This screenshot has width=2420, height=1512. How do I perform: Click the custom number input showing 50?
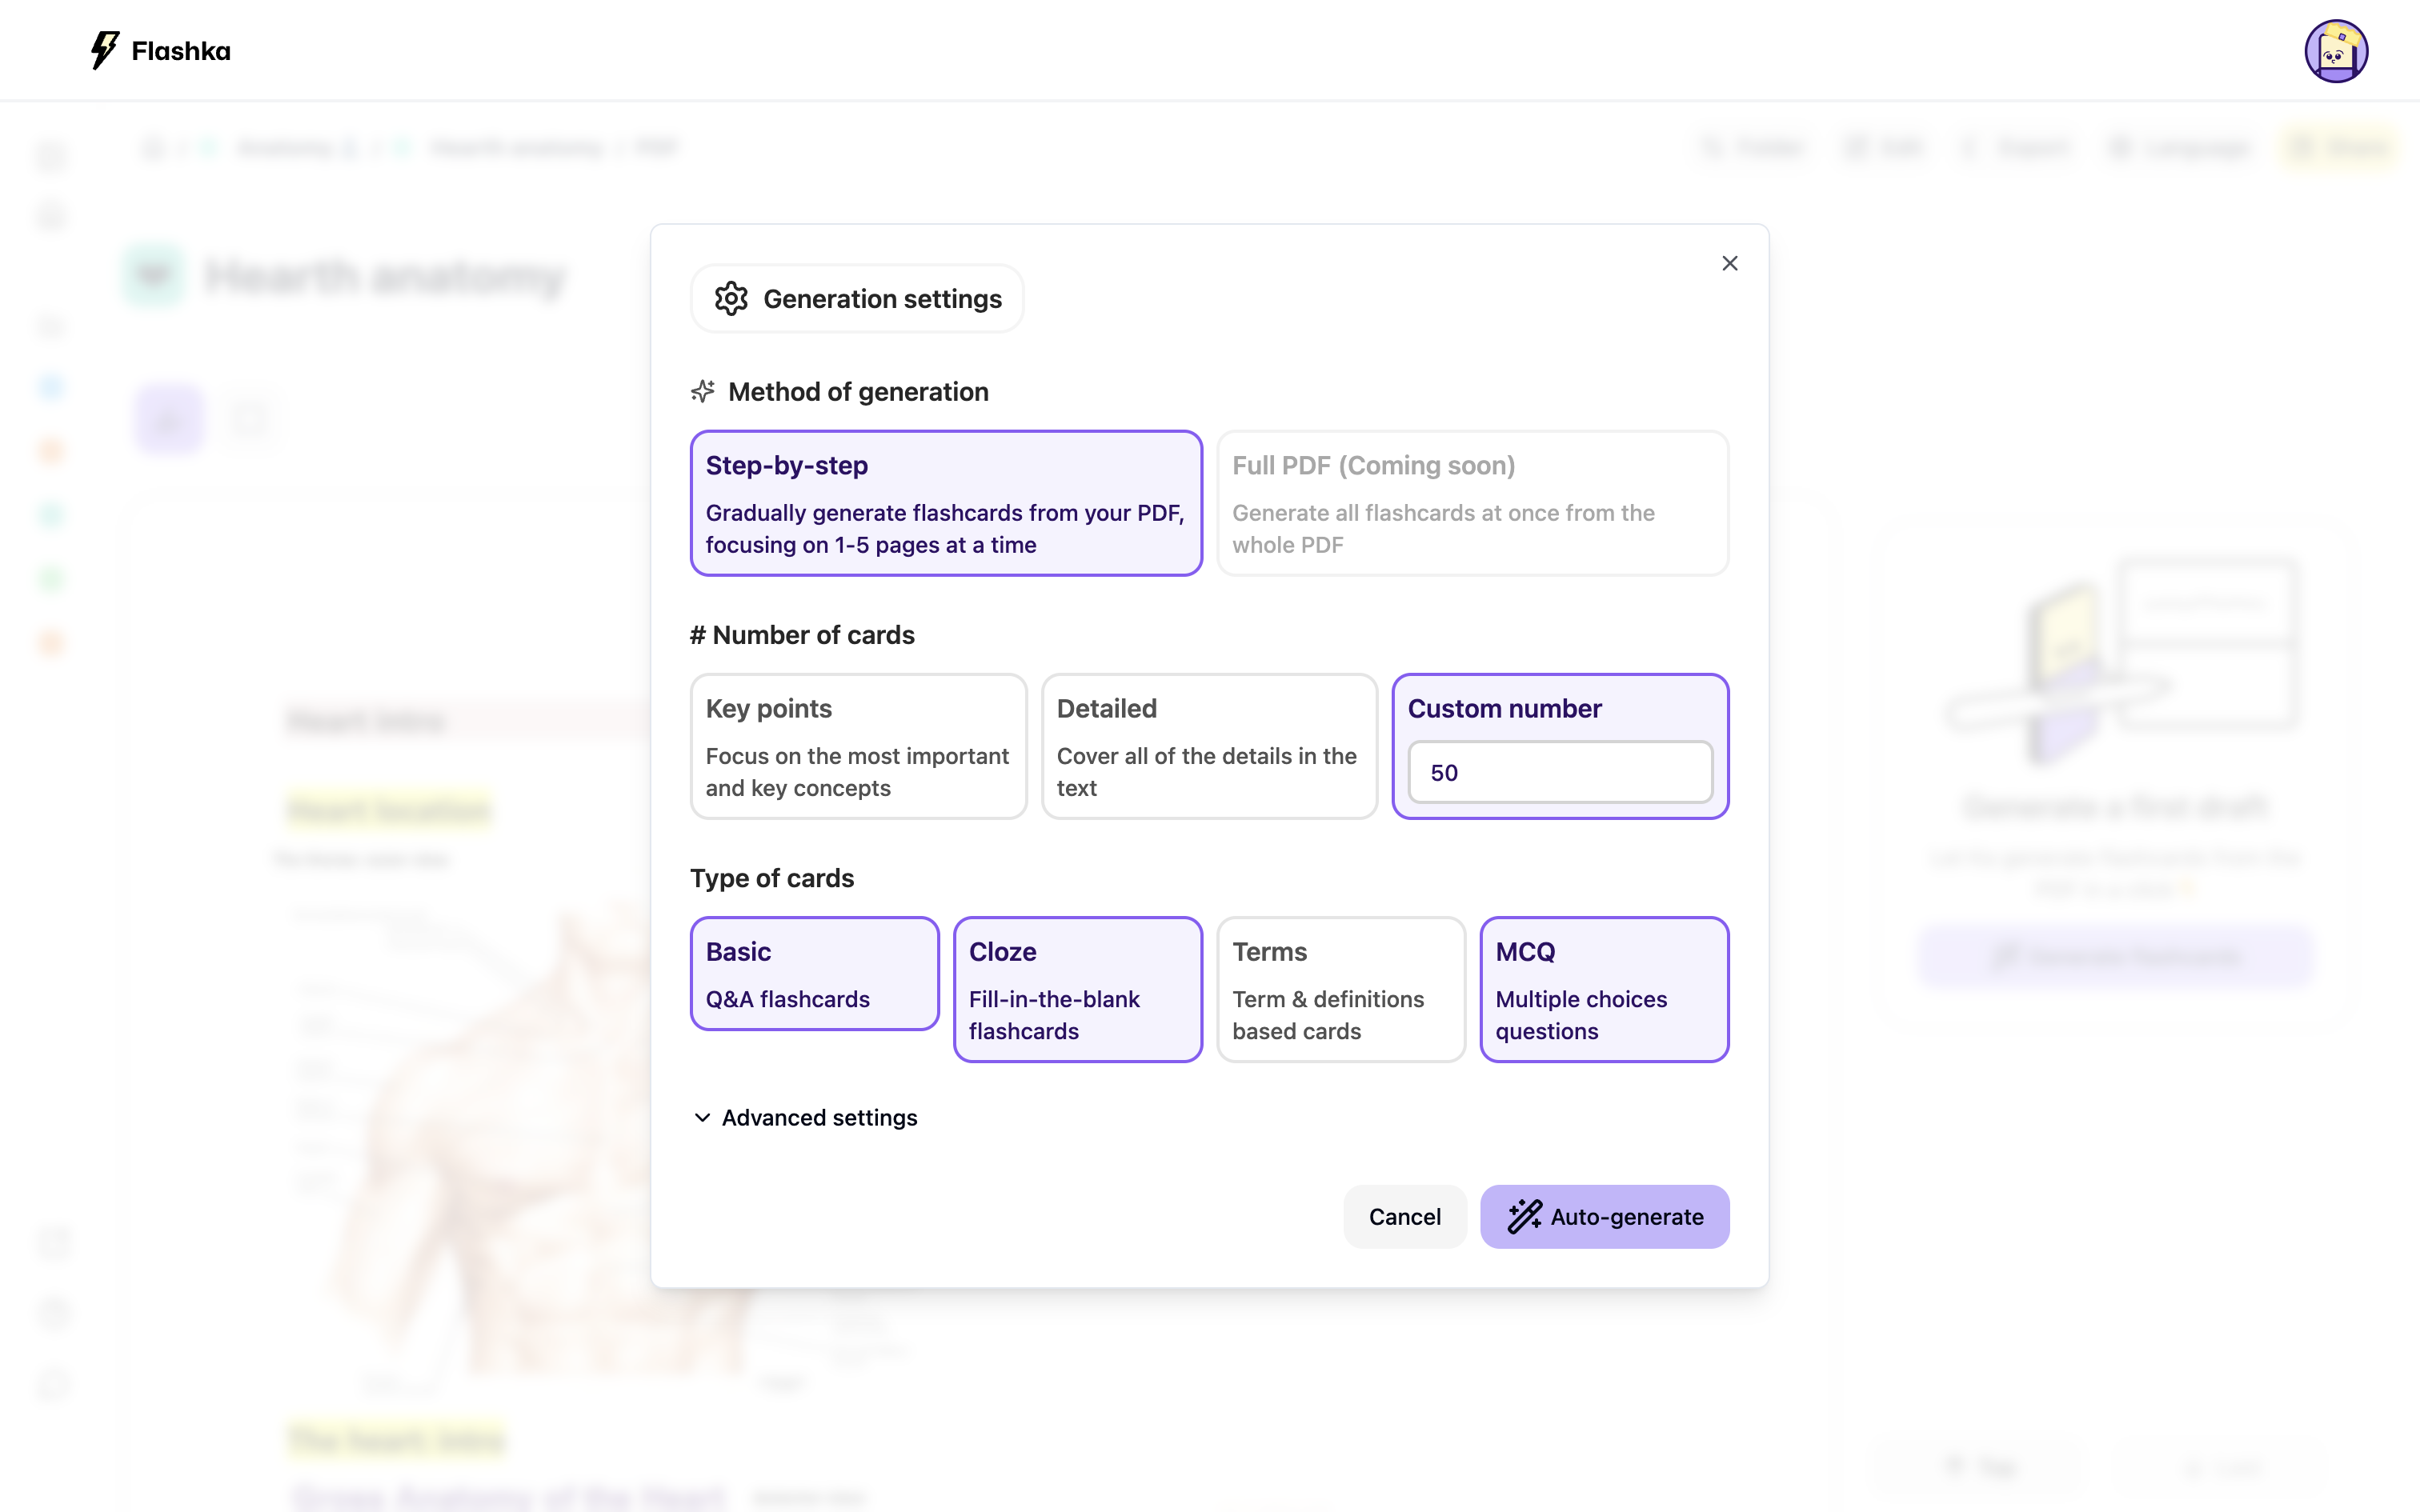tap(1560, 772)
